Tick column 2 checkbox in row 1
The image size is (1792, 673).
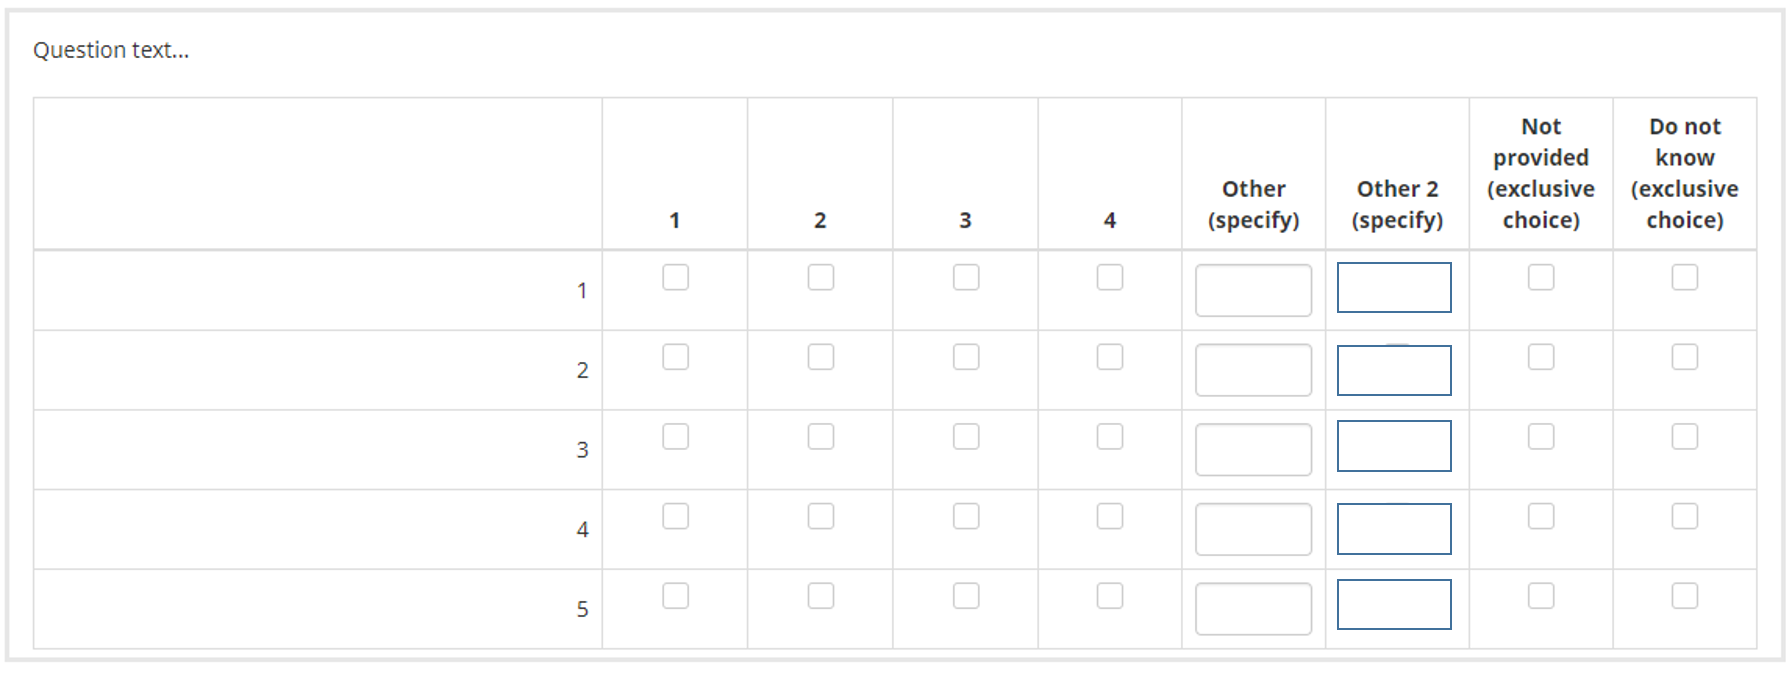coord(821,277)
